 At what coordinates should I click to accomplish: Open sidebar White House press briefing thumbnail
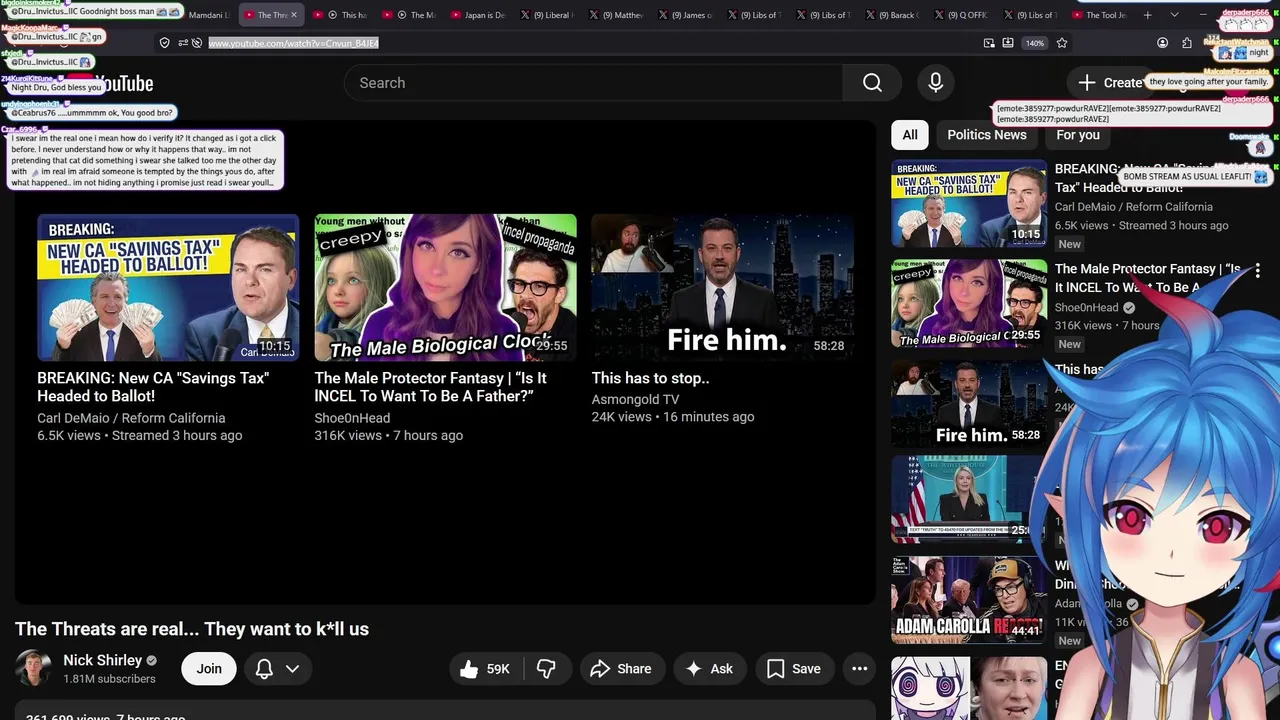[x=969, y=500]
